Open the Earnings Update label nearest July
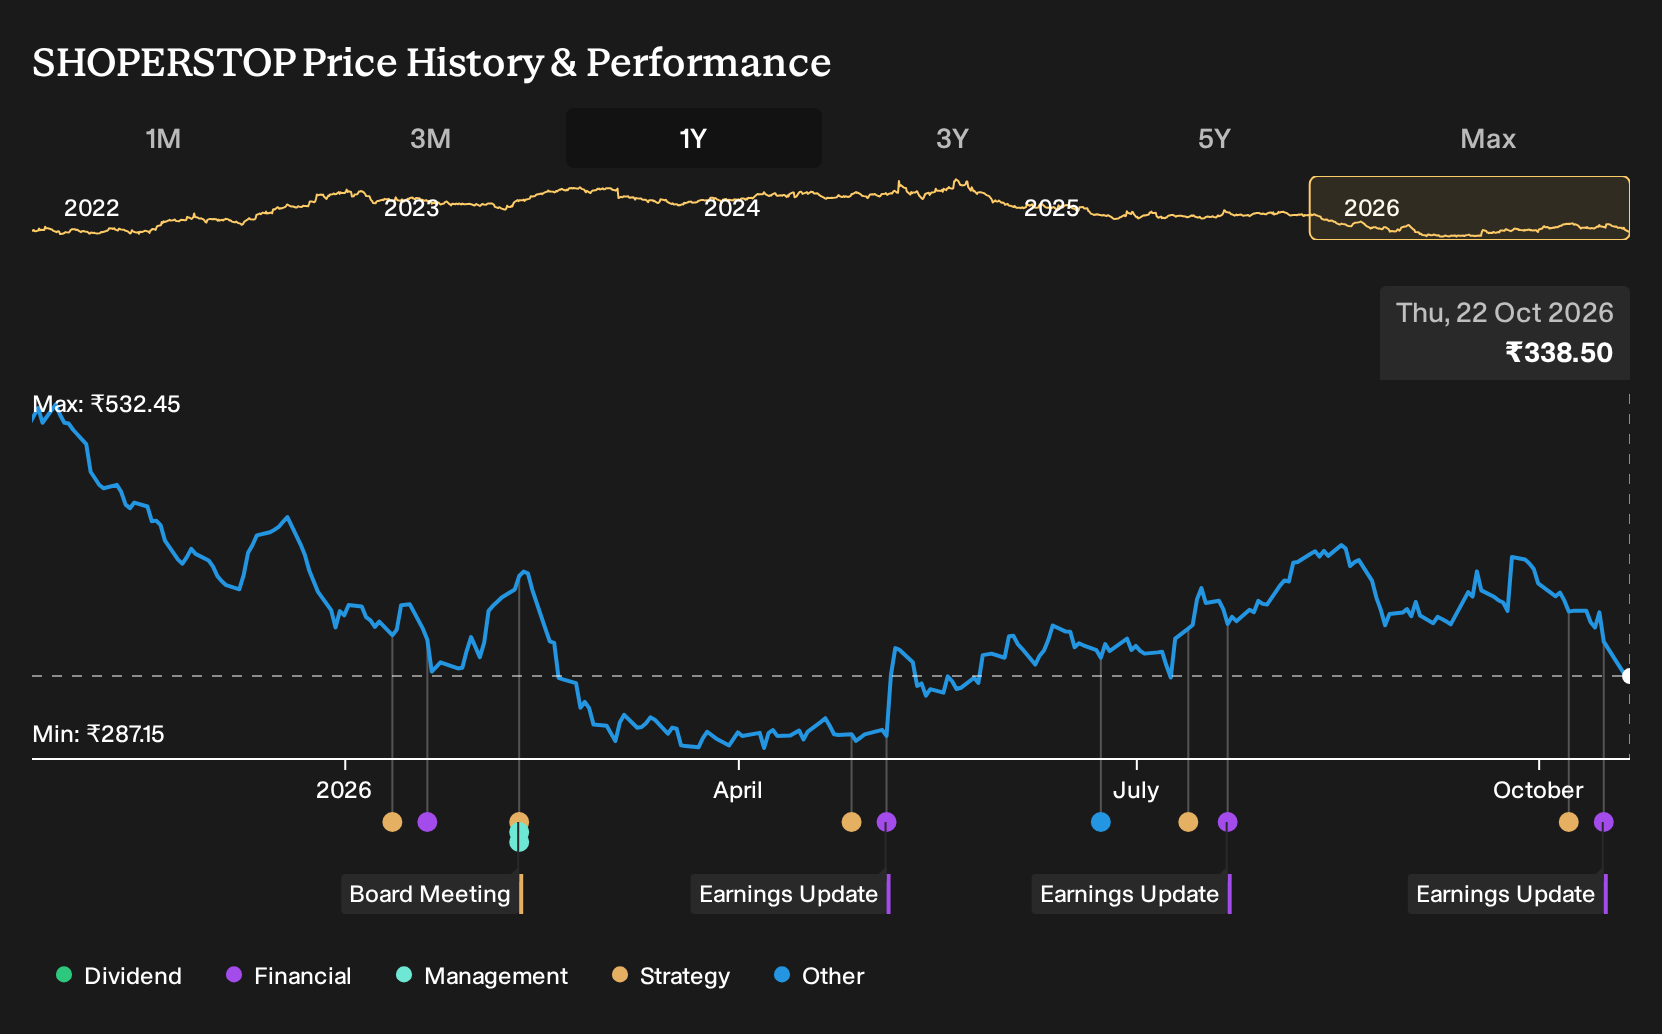 click(x=1131, y=894)
